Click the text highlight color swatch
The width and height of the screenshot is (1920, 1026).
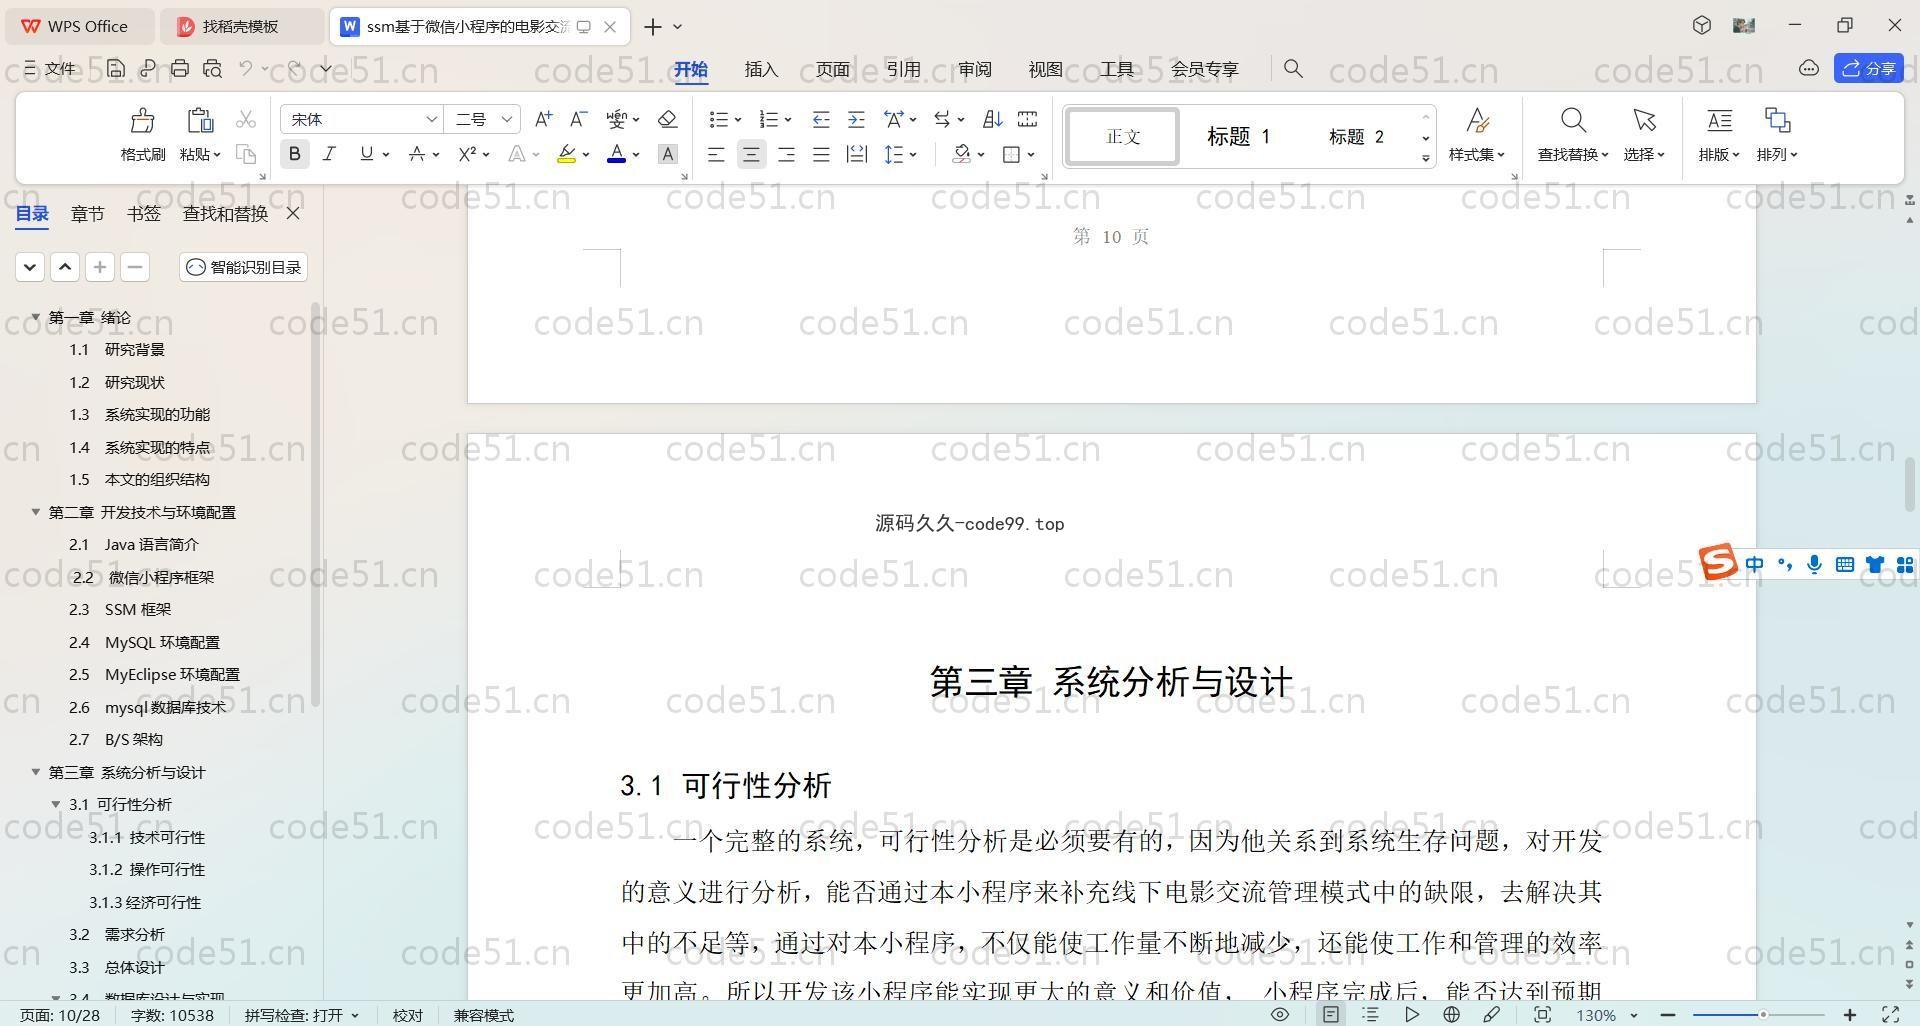pyautogui.click(x=566, y=154)
